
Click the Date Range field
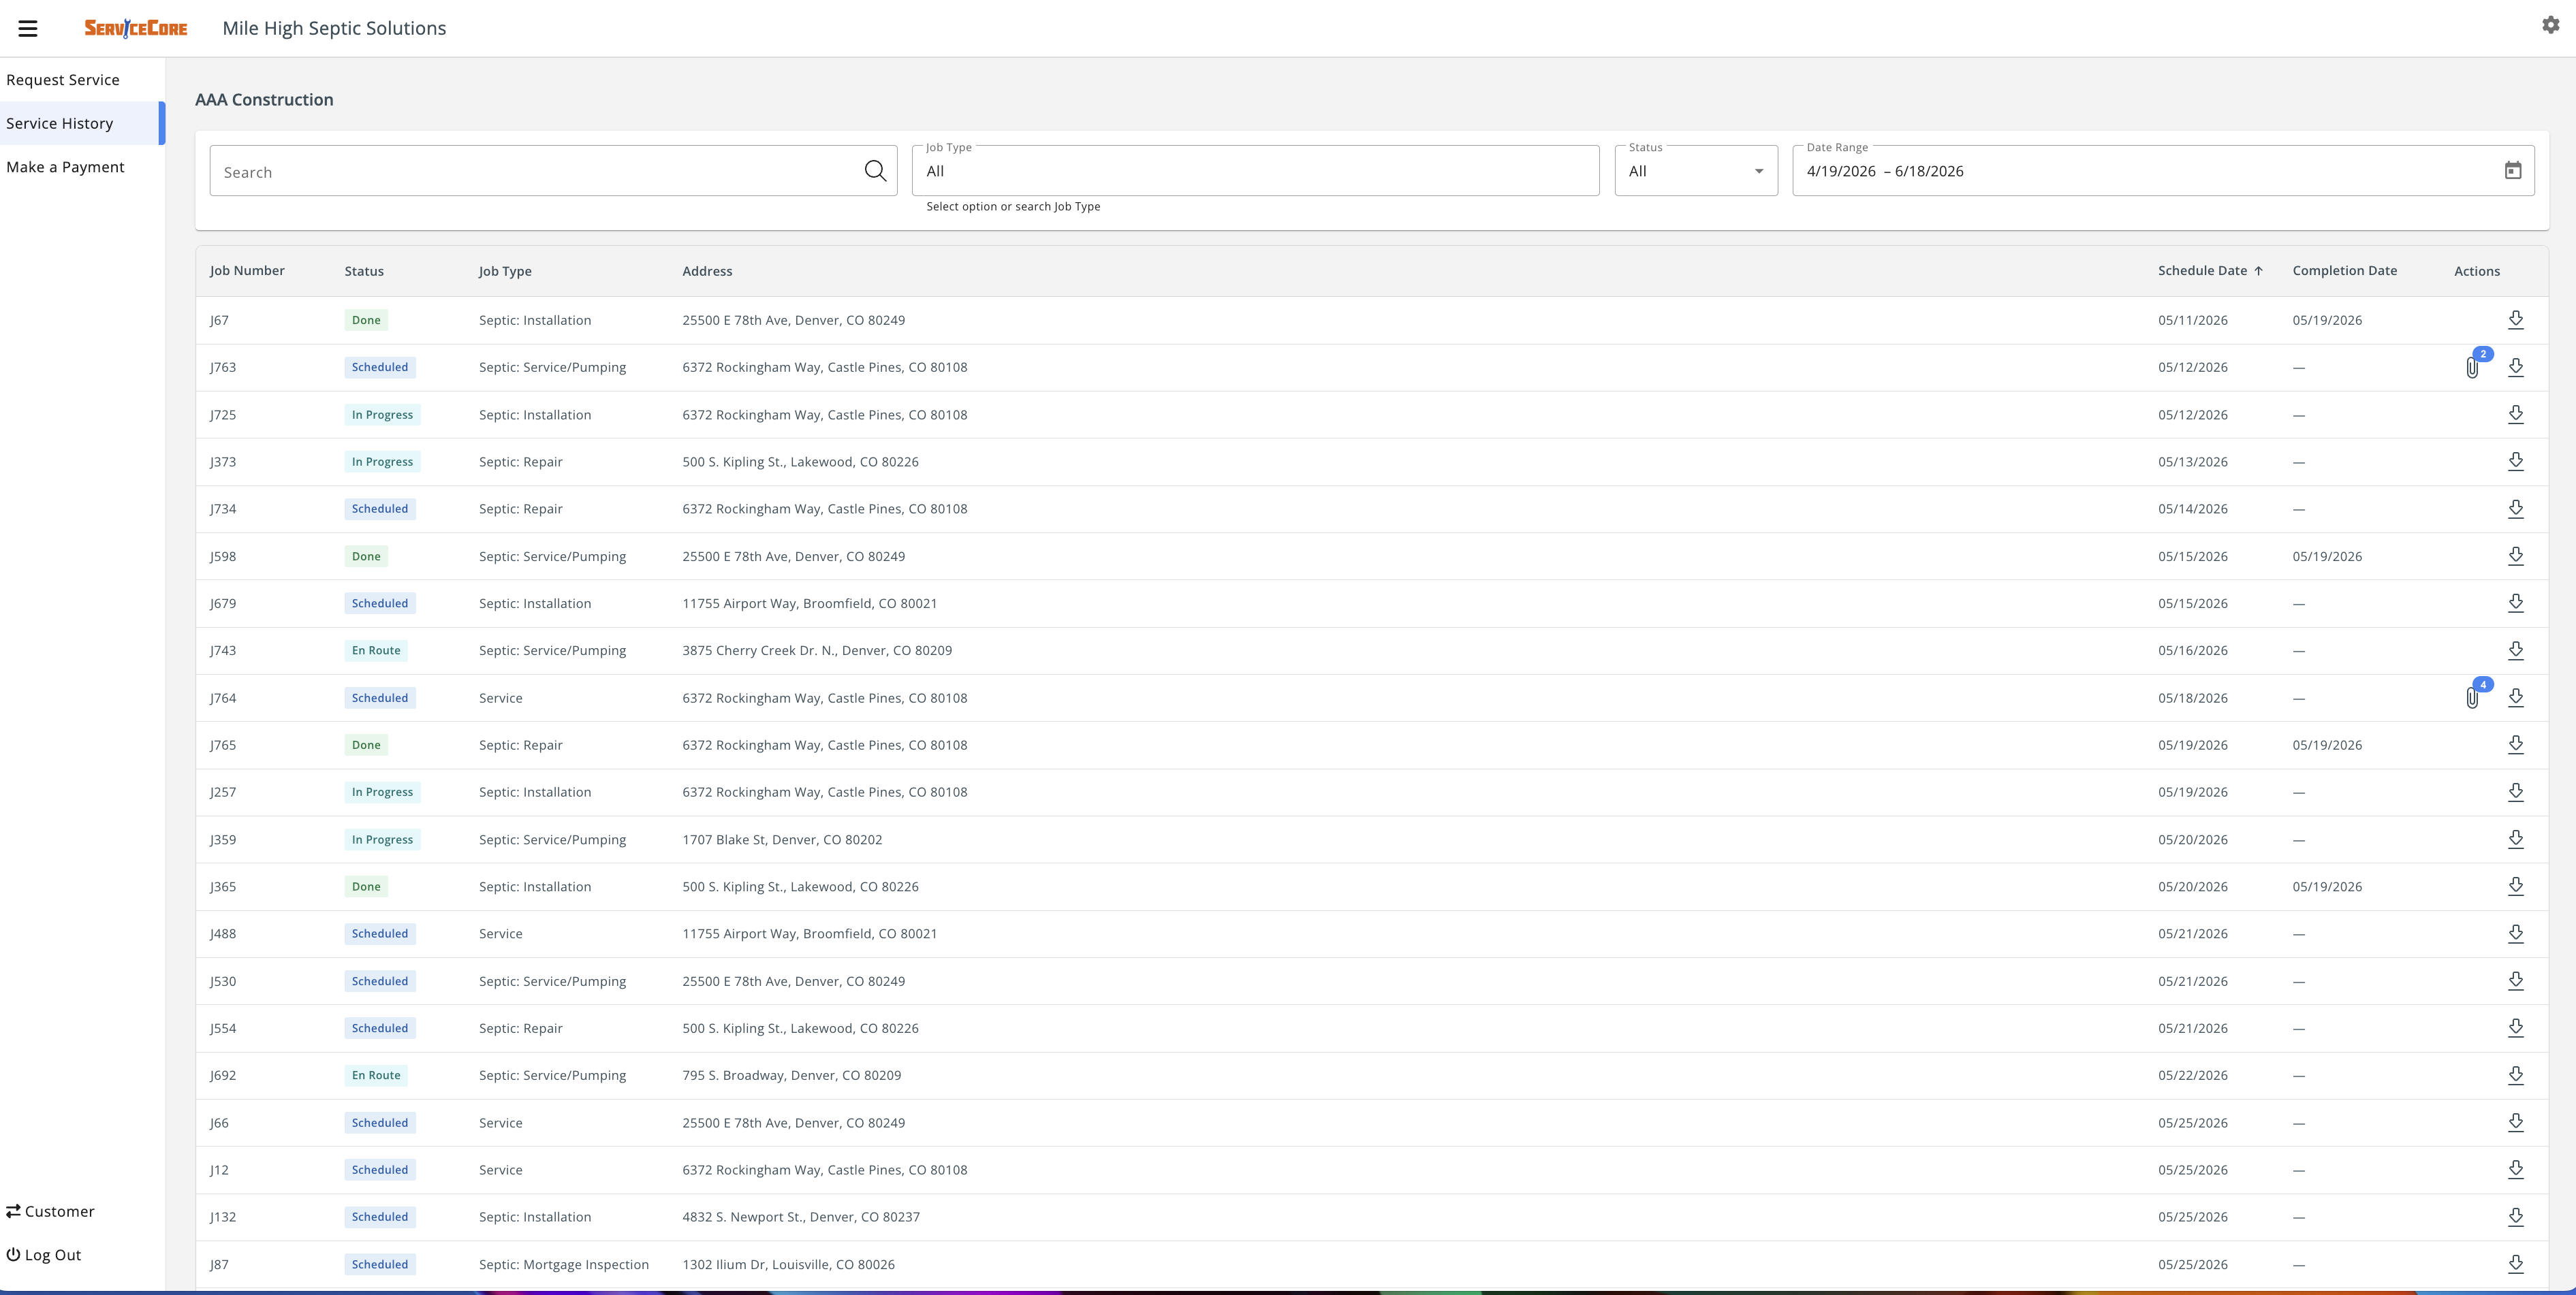[x=2163, y=171]
